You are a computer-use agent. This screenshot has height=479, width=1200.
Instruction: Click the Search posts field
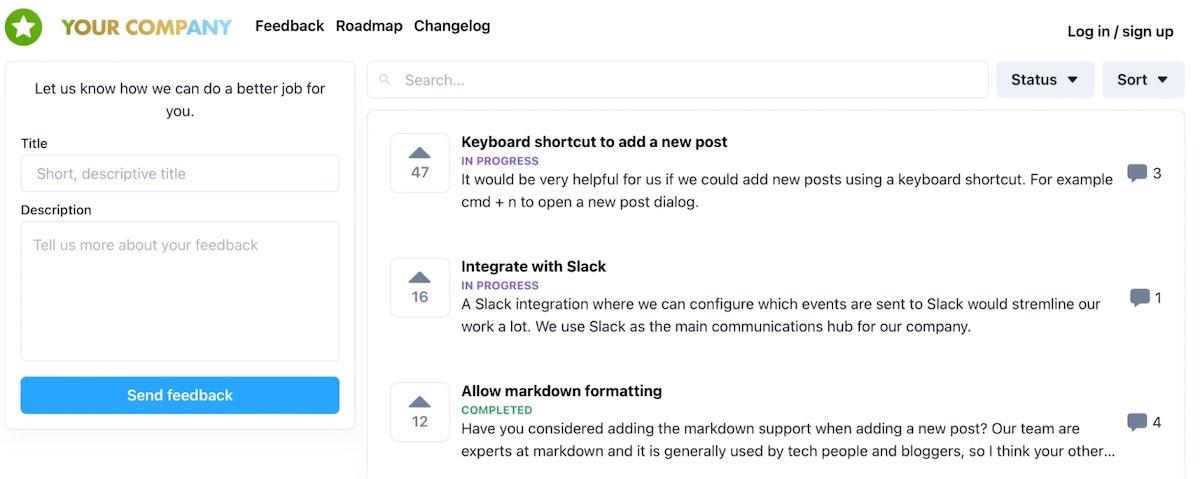click(x=690, y=80)
